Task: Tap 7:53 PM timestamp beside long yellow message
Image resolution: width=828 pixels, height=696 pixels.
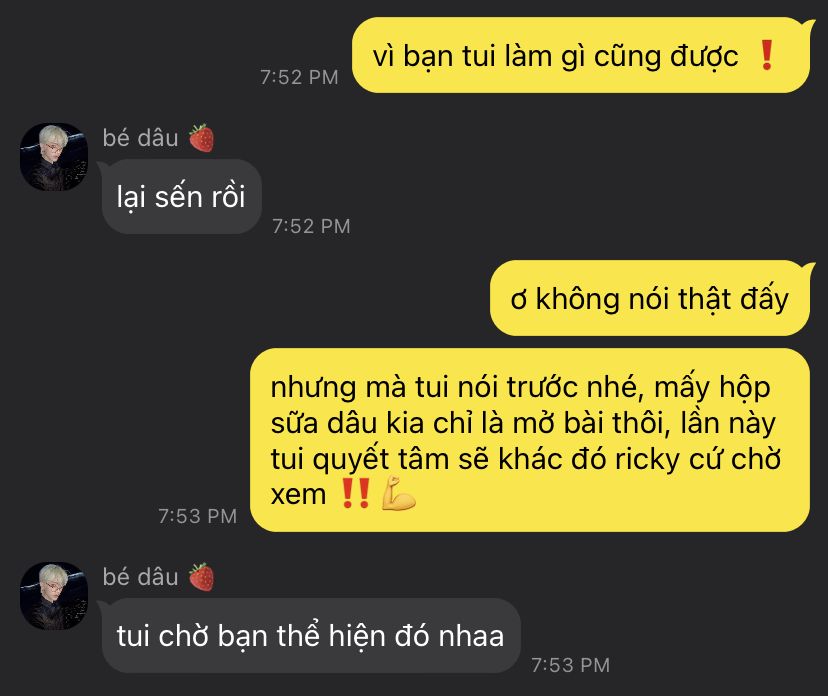Action: click(197, 516)
